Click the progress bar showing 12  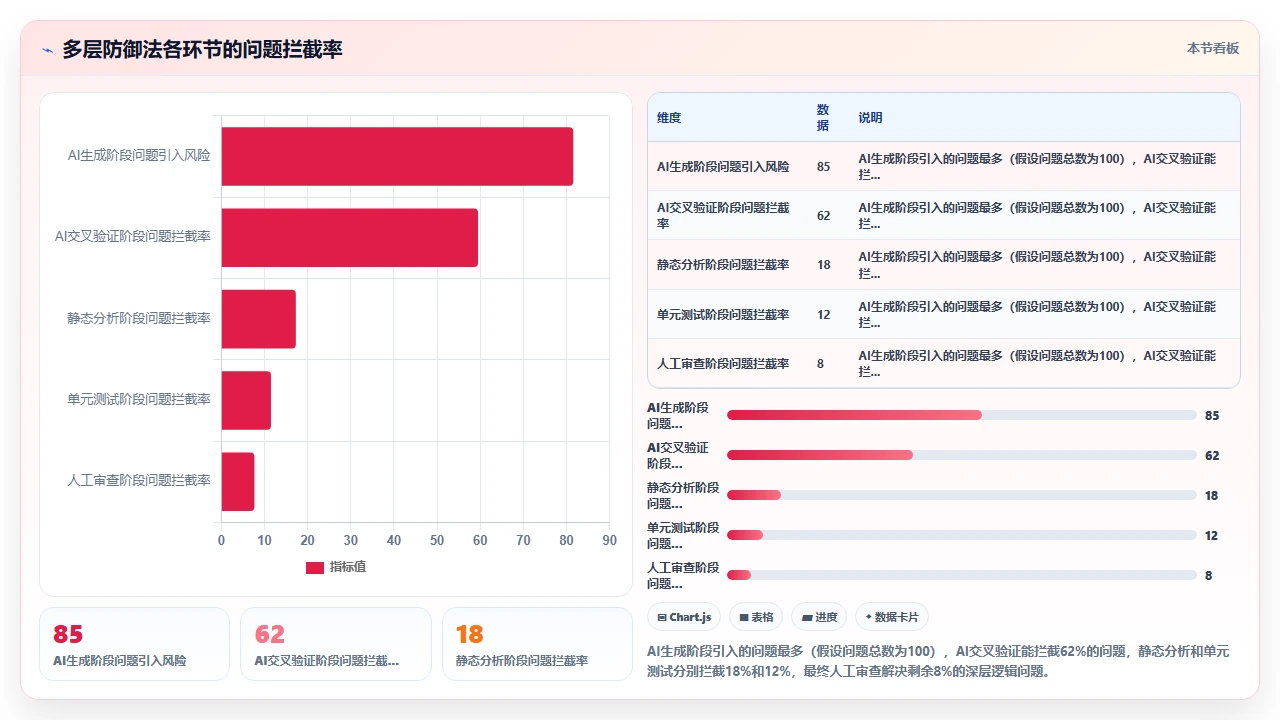point(962,535)
